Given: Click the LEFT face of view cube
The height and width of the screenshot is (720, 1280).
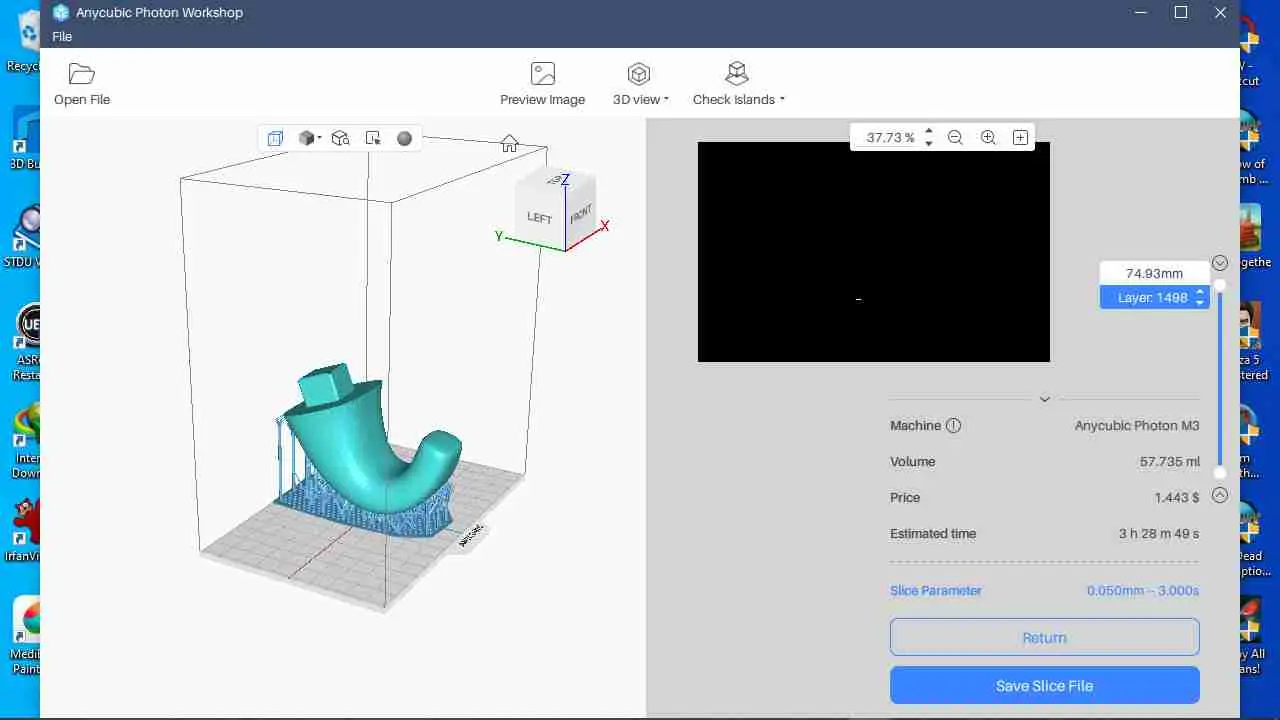Looking at the screenshot, I should [x=540, y=216].
